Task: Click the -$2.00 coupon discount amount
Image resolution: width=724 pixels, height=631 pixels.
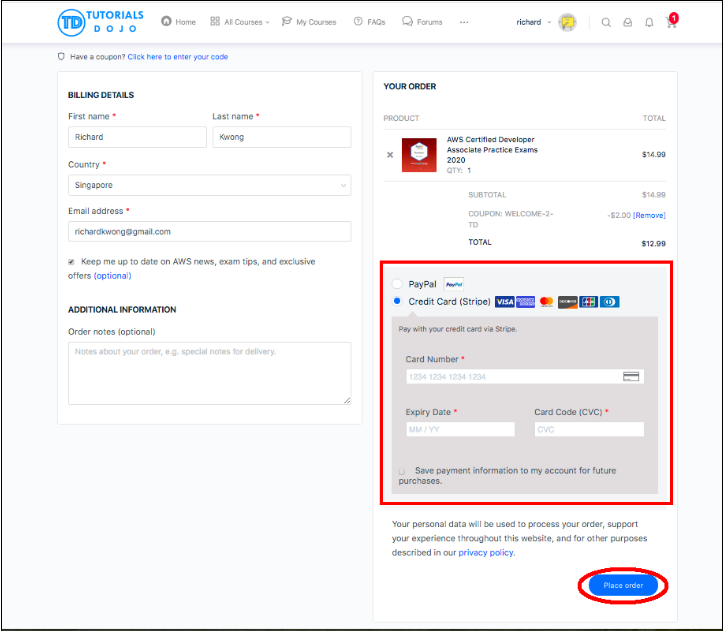Action: [x=619, y=216]
